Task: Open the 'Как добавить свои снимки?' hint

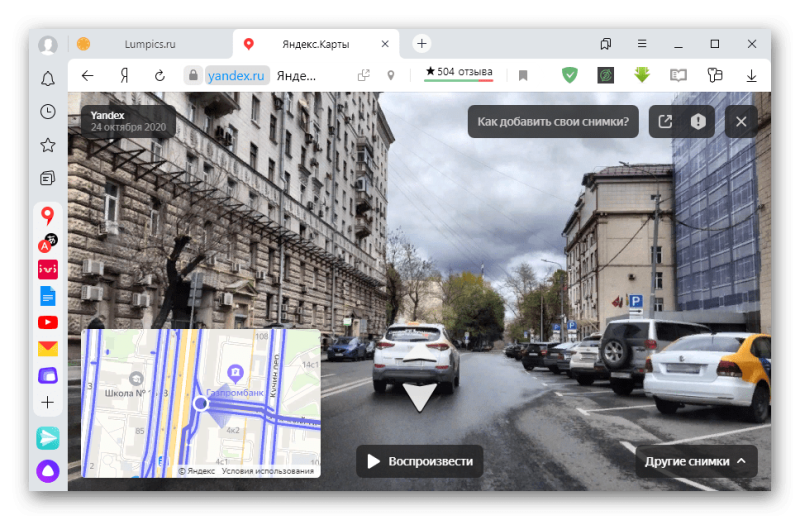Action: 553,121
